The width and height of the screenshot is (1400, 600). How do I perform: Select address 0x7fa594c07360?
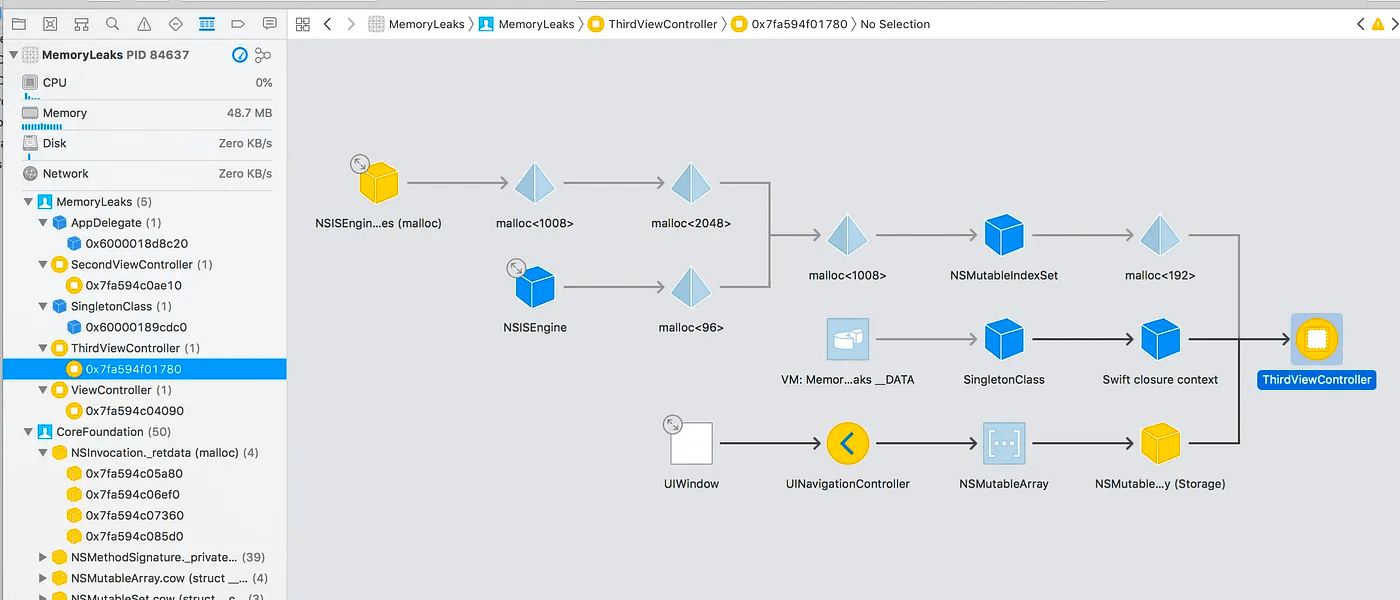point(132,516)
